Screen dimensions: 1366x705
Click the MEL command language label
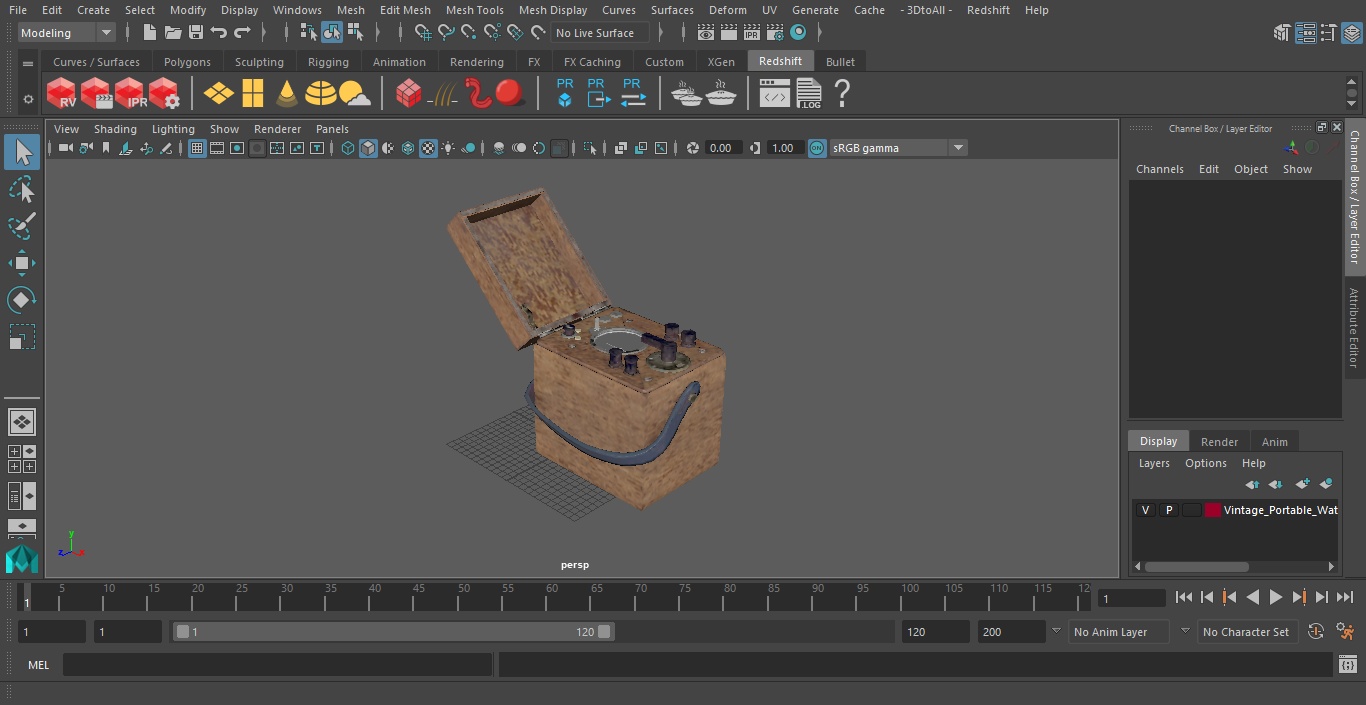[x=38, y=665]
